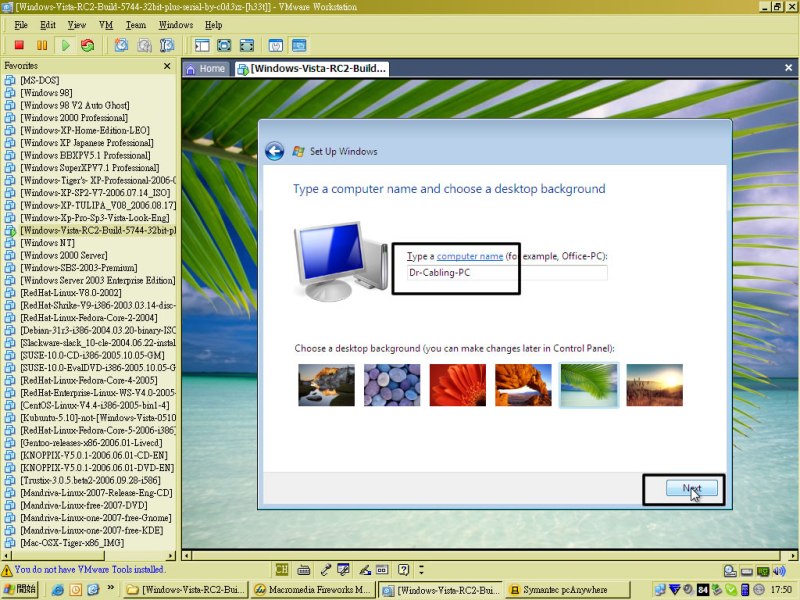Click the volume-like tray icon numbered 84
The height and width of the screenshot is (600, 800).
tap(703, 590)
